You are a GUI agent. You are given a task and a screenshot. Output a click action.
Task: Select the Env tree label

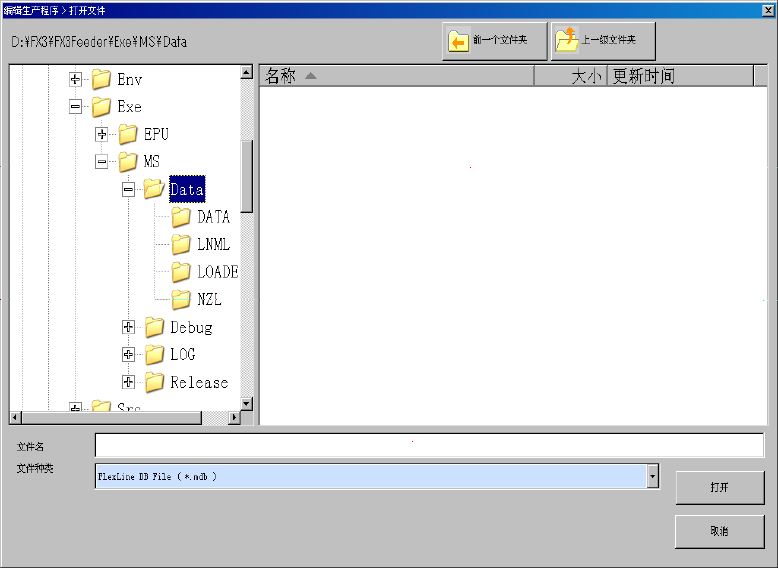pyautogui.click(x=130, y=79)
